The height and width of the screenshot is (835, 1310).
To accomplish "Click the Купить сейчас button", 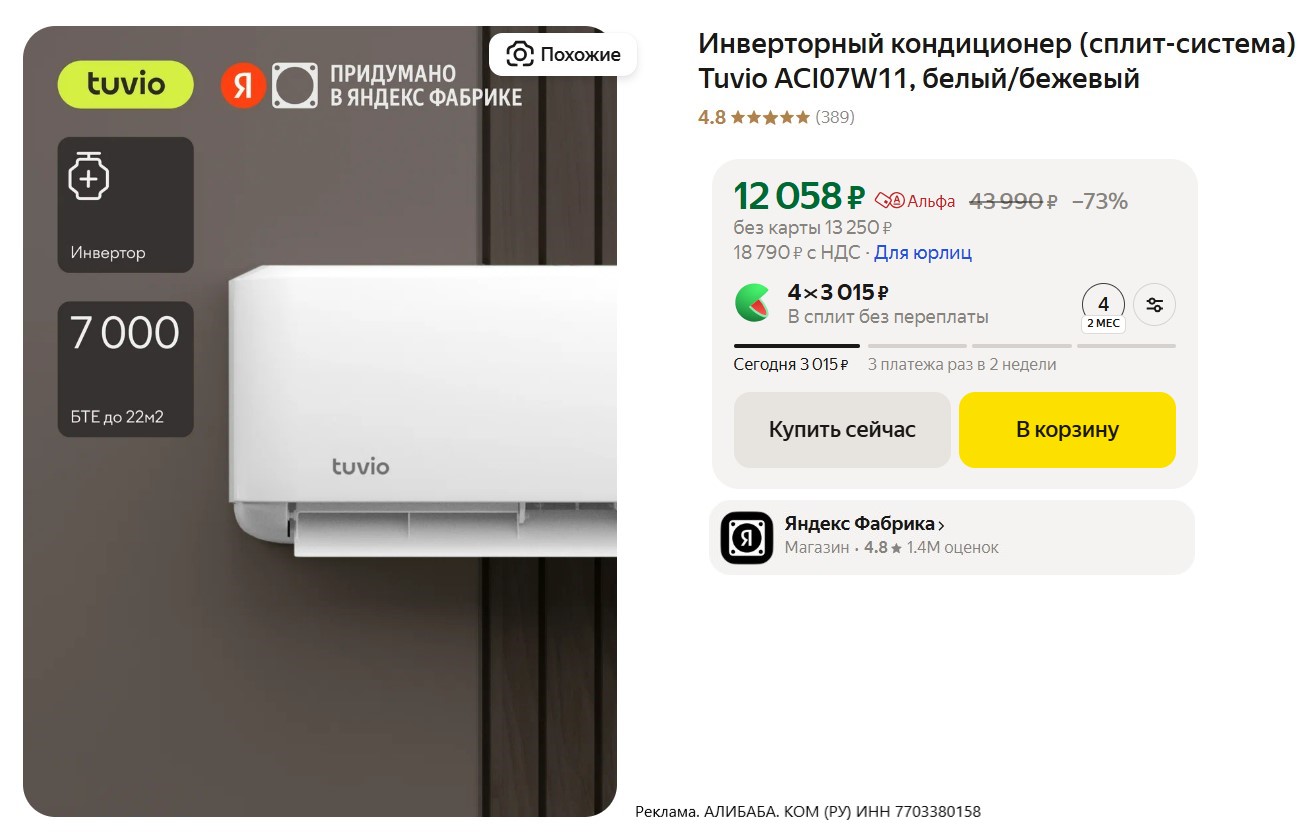I will [842, 430].
